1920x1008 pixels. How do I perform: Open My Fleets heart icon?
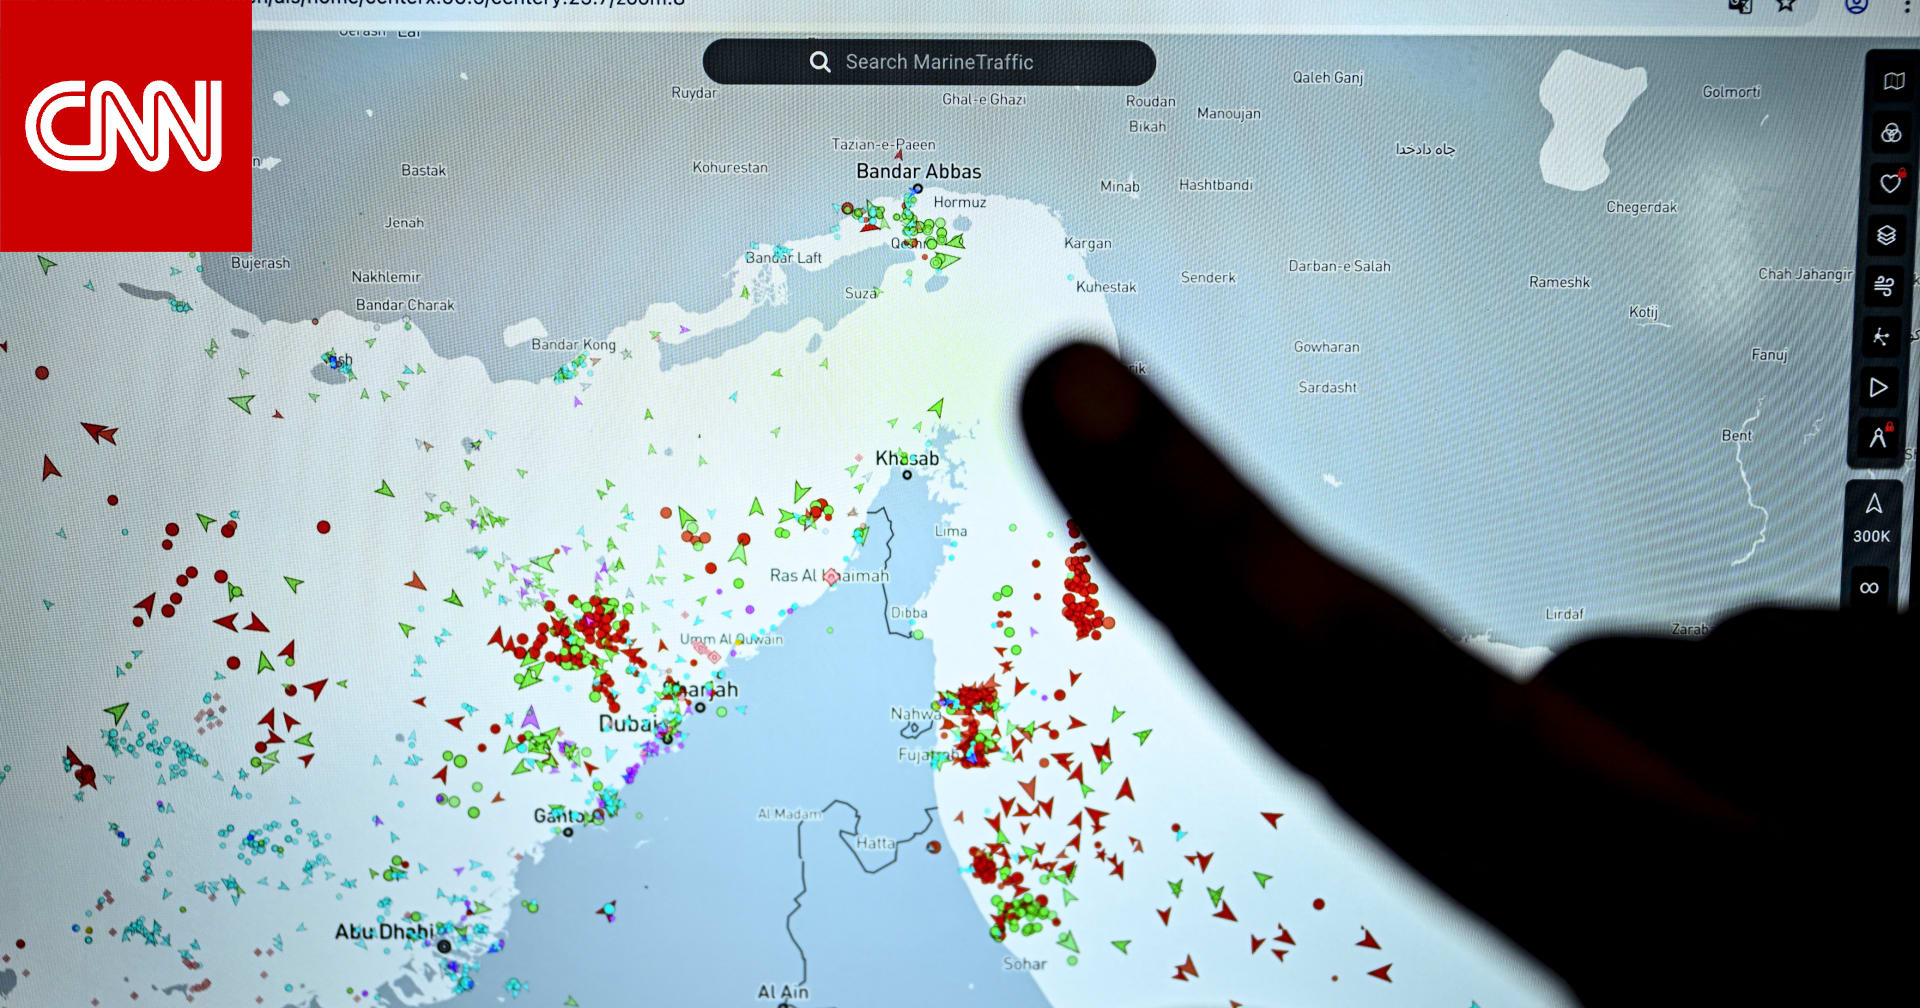tap(1889, 184)
